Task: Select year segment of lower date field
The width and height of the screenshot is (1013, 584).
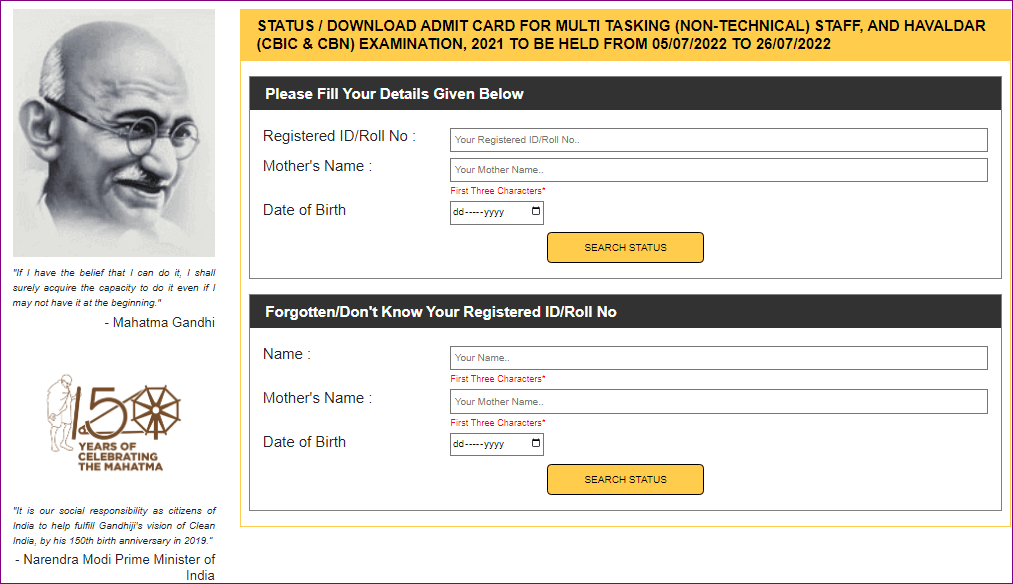Action: [493, 444]
